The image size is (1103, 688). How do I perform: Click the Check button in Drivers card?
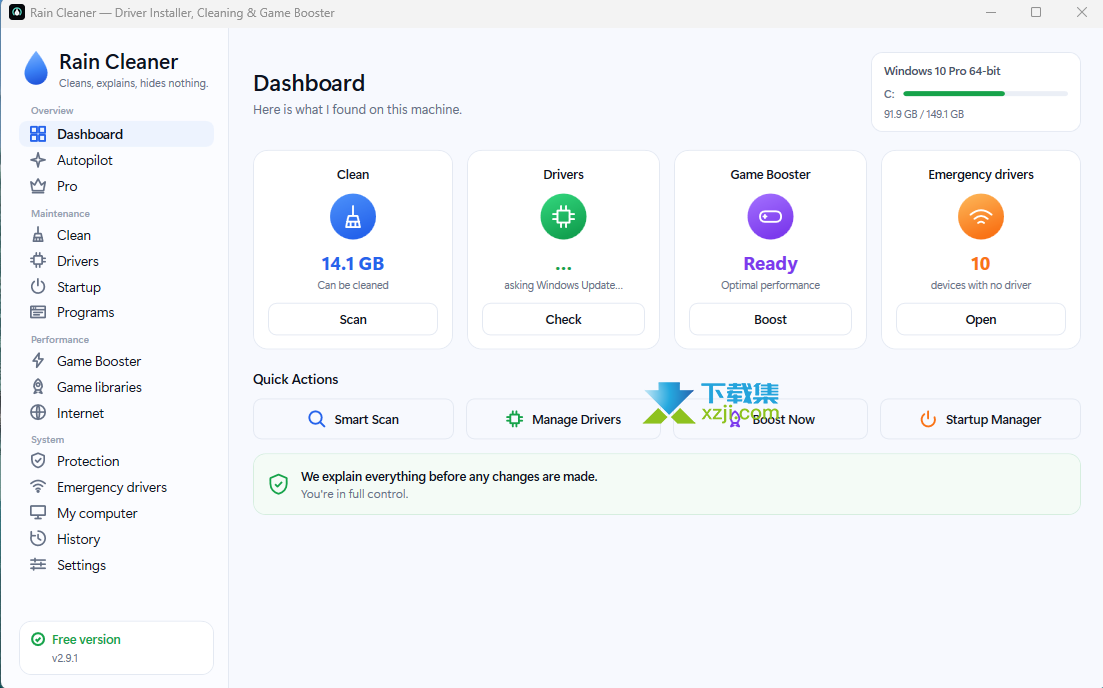pos(563,319)
